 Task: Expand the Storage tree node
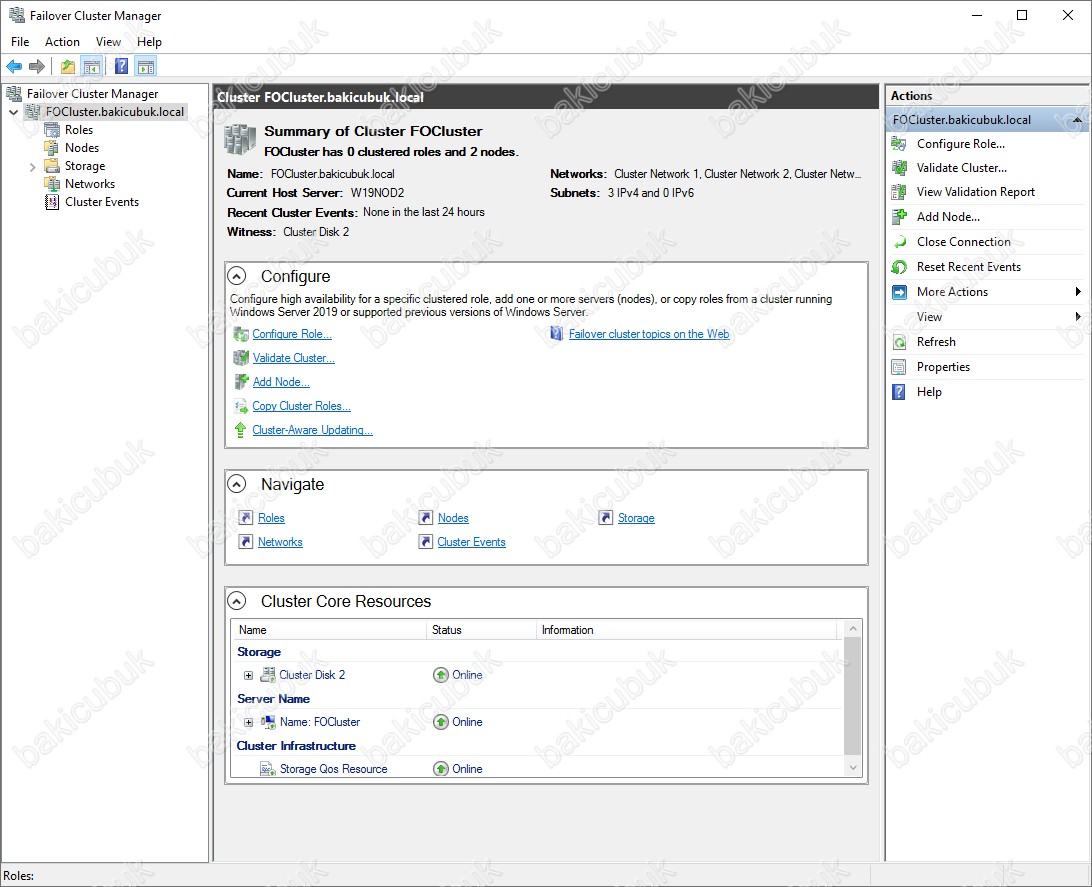coord(32,167)
